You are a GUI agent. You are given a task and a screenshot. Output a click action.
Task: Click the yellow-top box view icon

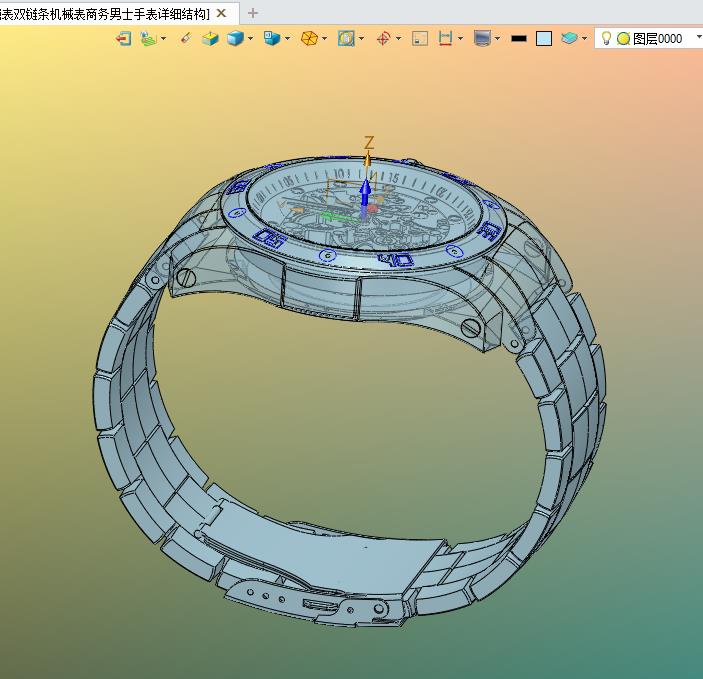coord(210,39)
